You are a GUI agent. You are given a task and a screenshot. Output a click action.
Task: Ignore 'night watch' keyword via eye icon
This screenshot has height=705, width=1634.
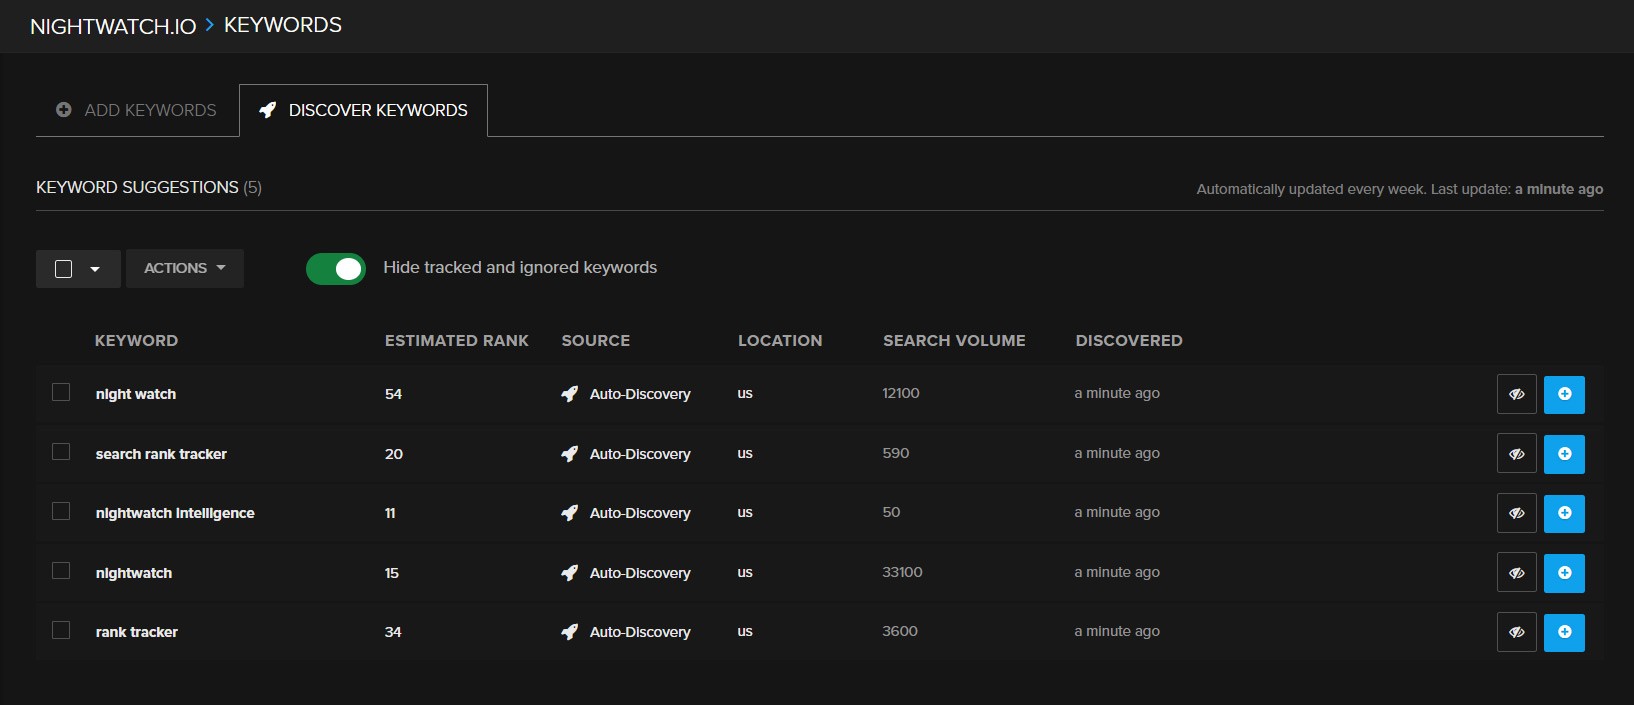point(1516,394)
